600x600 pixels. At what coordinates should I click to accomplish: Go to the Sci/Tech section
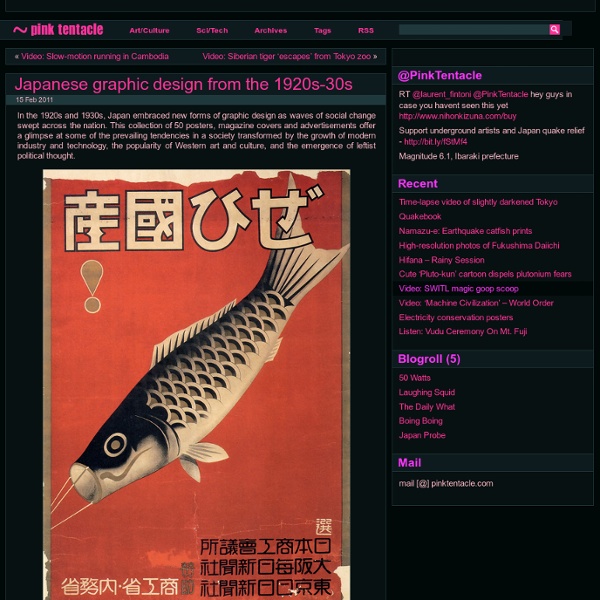tap(212, 31)
